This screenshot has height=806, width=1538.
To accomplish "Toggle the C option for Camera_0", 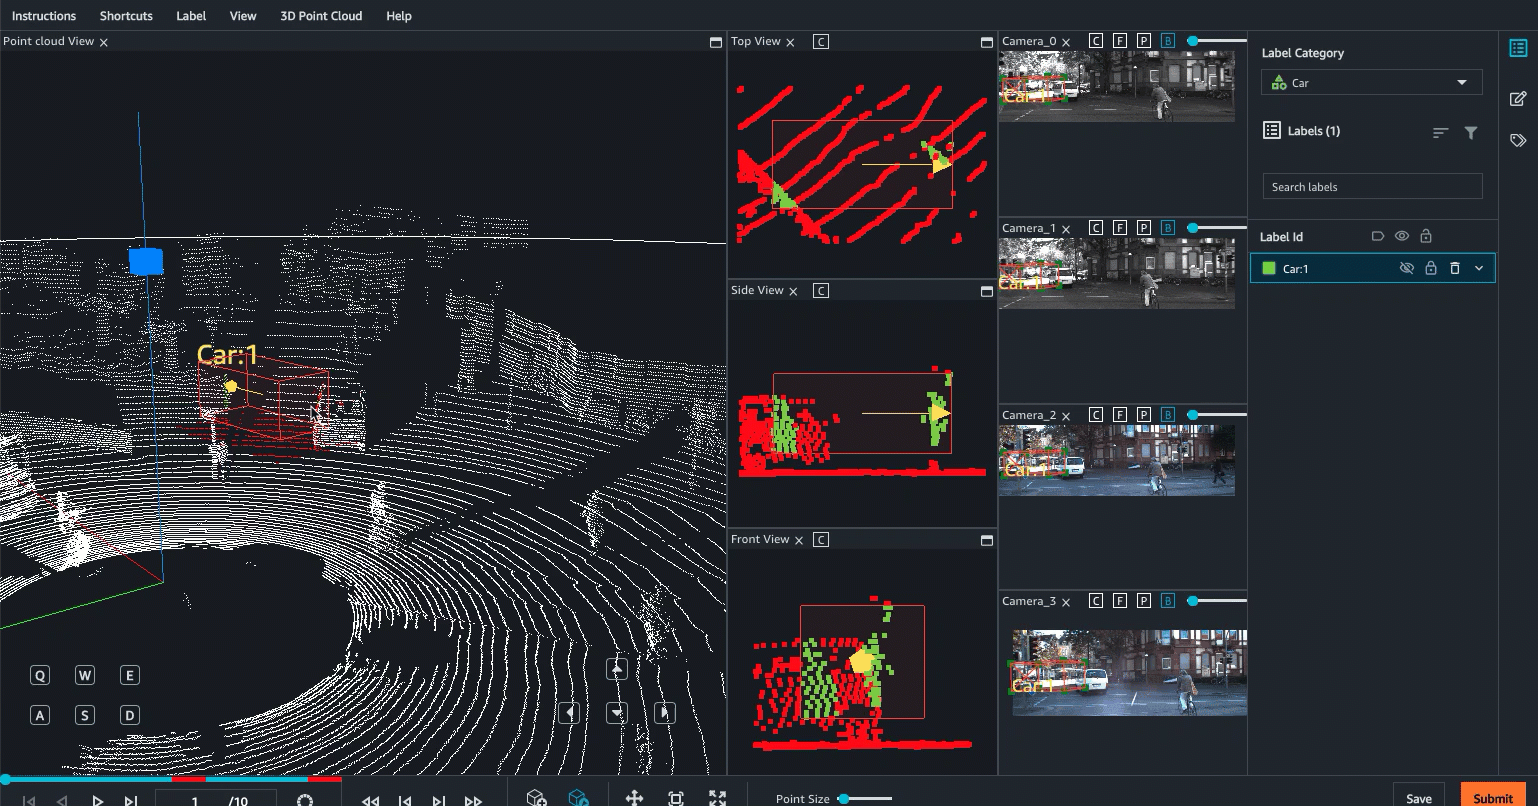I will [x=1096, y=41].
